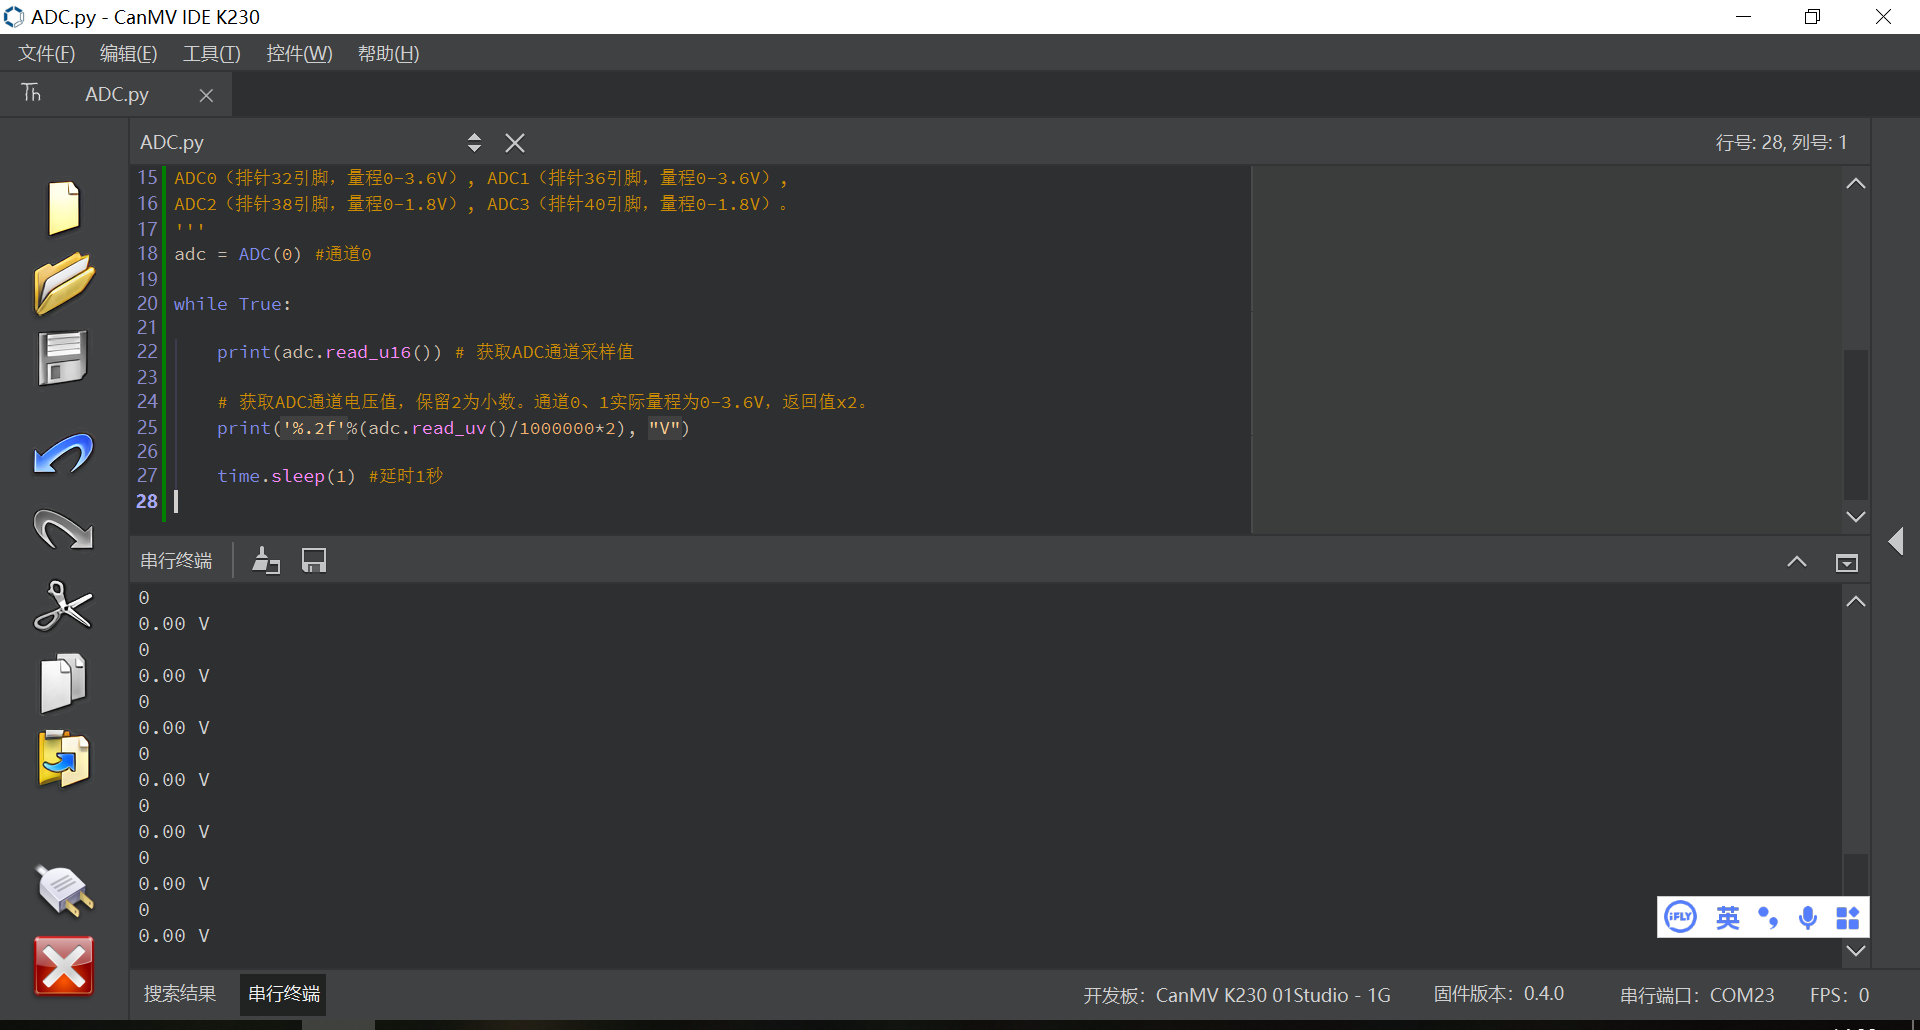
Task: Click the 固件版本: 0.4.0 status
Action: coord(1499,994)
